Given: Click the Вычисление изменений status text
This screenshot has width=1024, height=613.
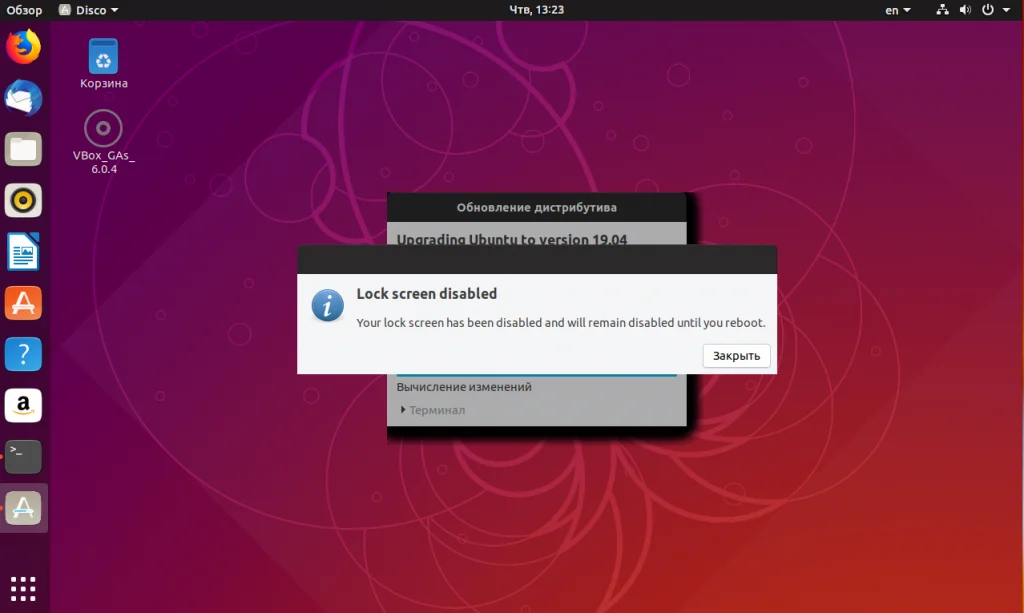Looking at the screenshot, I should point(464,387).
